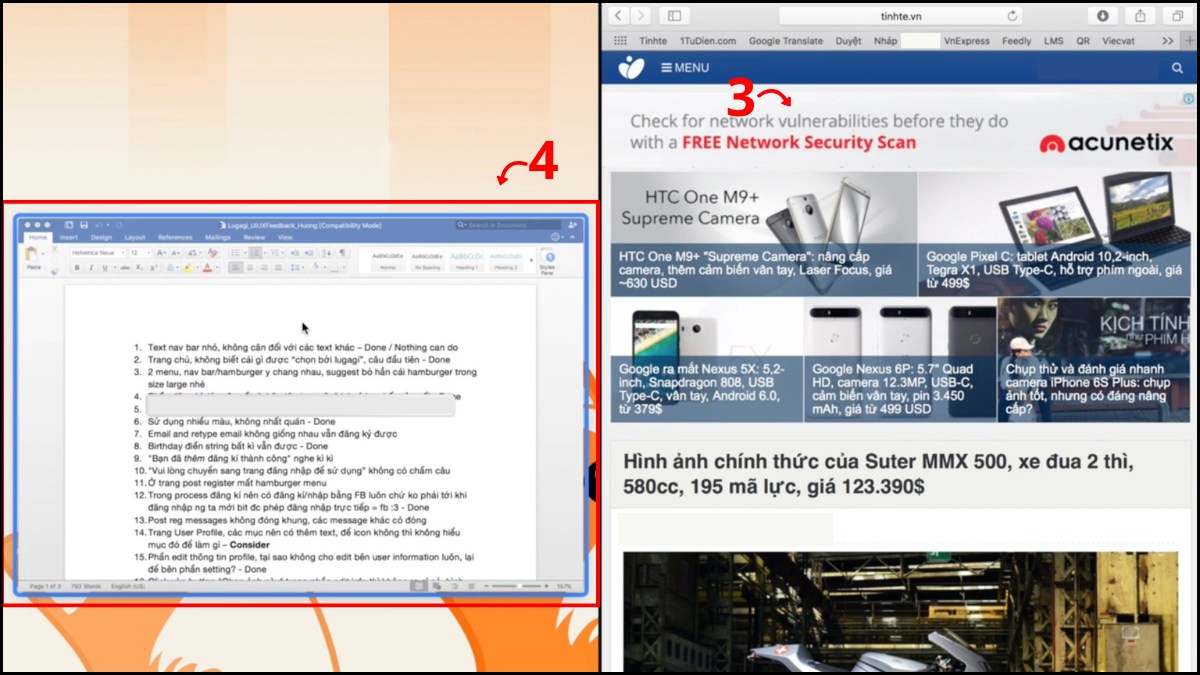Click the text highlight color icon
This screenshot has width=1200, height=675.
click(x=187, y=266)
